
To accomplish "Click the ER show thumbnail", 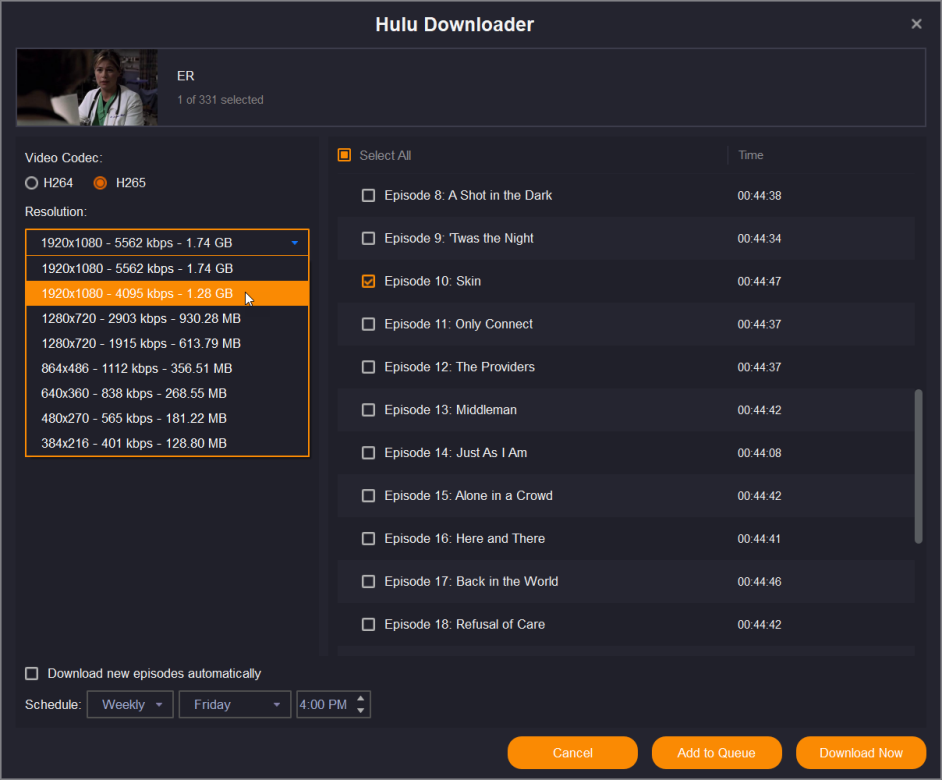I will click(87, 88).
